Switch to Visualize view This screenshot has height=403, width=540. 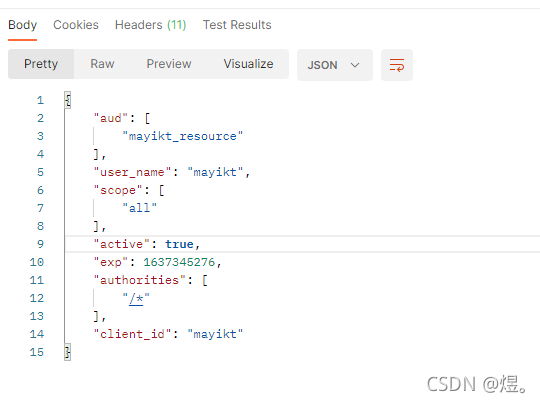point(248,64)
